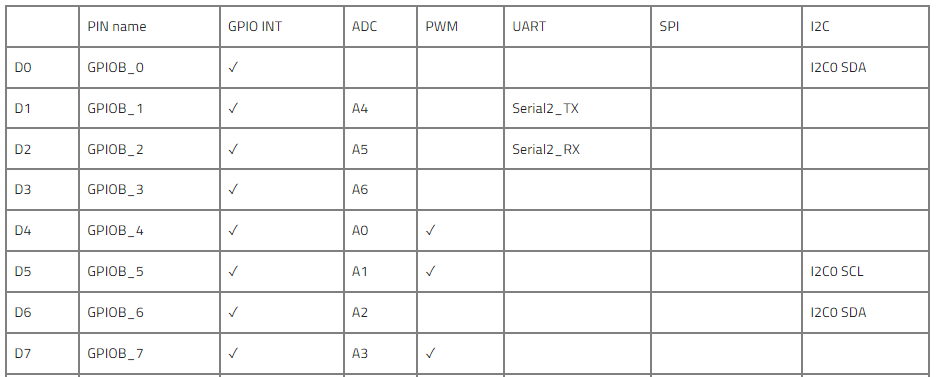The height and width of the screenshot is (377, 936).
Task: Click the GPIO INT checkmark in row D6
Action: (x=233, y=312)
